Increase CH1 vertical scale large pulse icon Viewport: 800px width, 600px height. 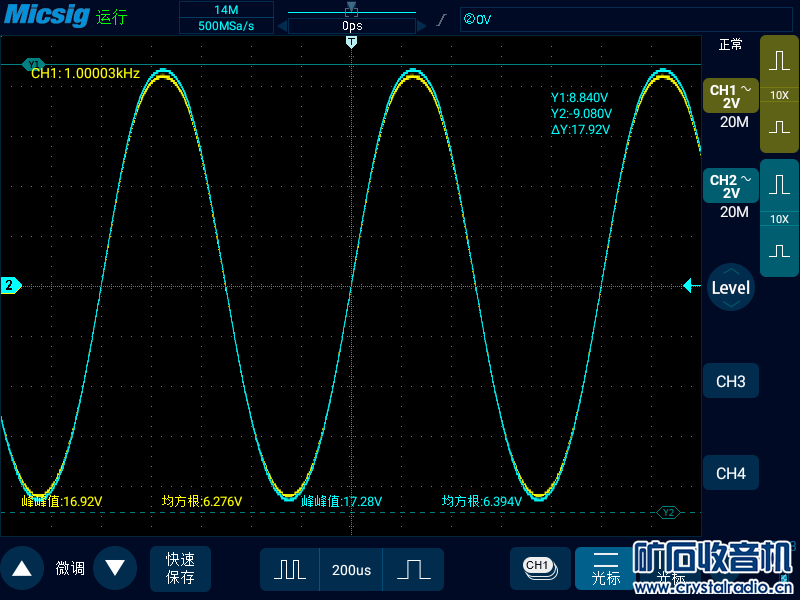tap(779, 60)
